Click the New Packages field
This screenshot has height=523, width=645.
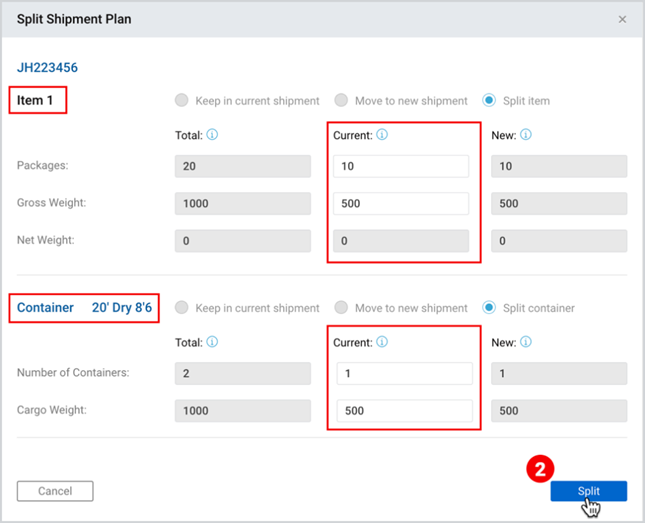coord(559,166)
